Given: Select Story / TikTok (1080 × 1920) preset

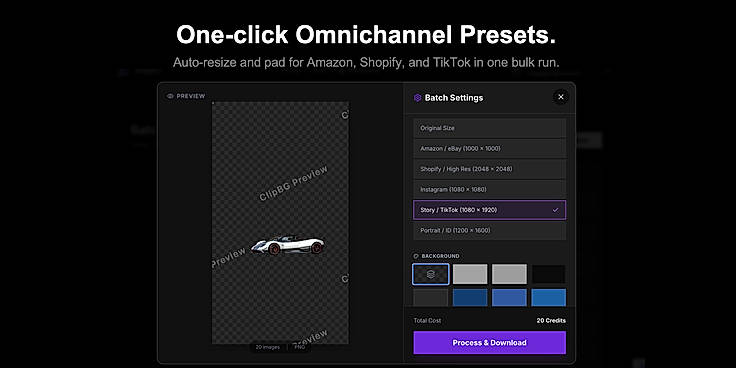Looking at the screenshot, I should click(x=489, y=210).
